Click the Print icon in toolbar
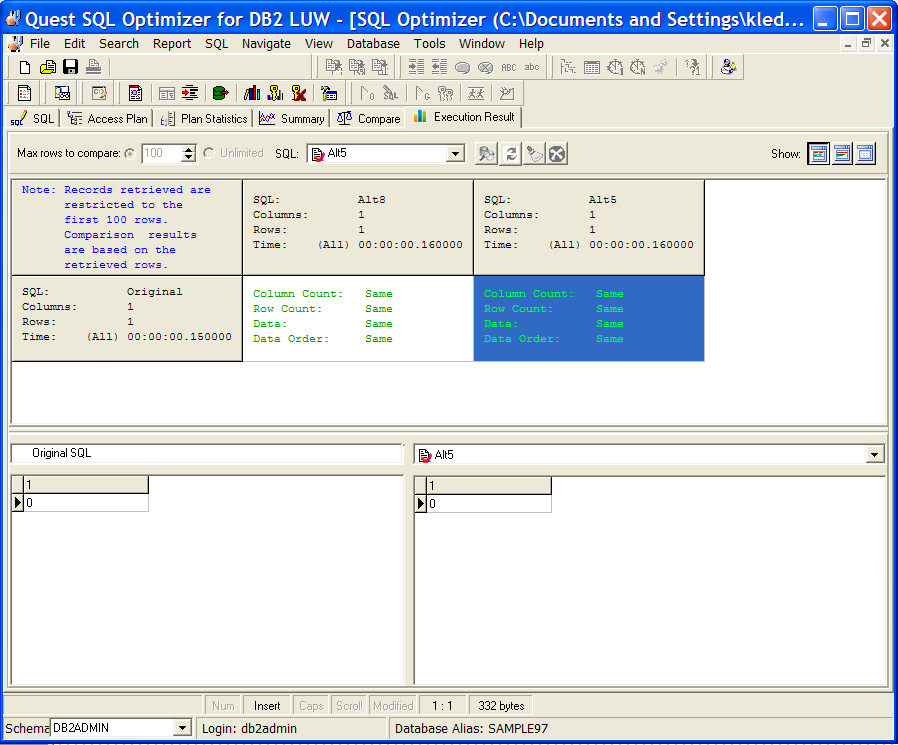This screenshot has height=745, width=898. click(x=93, y=67)
